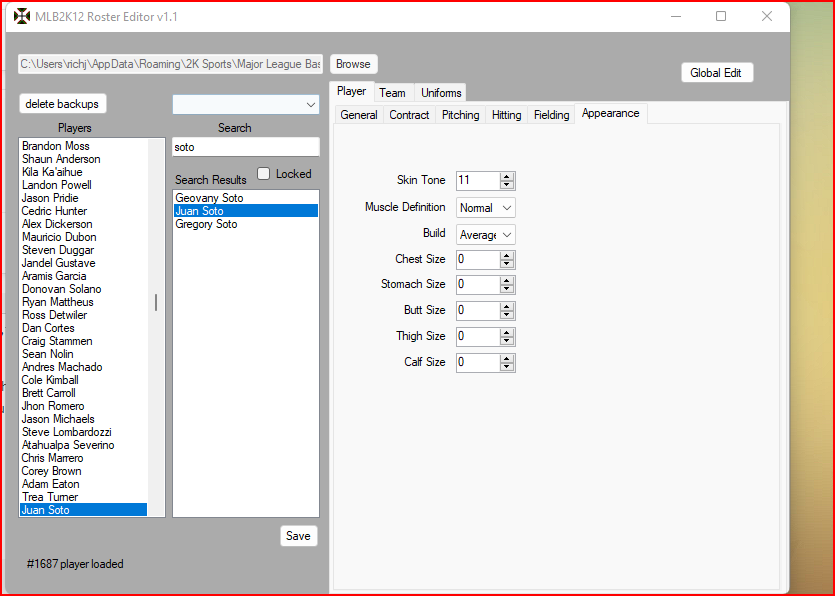Select Steve Lombardozzi in Players list
The image size is (835, 596).
(84, 432)
